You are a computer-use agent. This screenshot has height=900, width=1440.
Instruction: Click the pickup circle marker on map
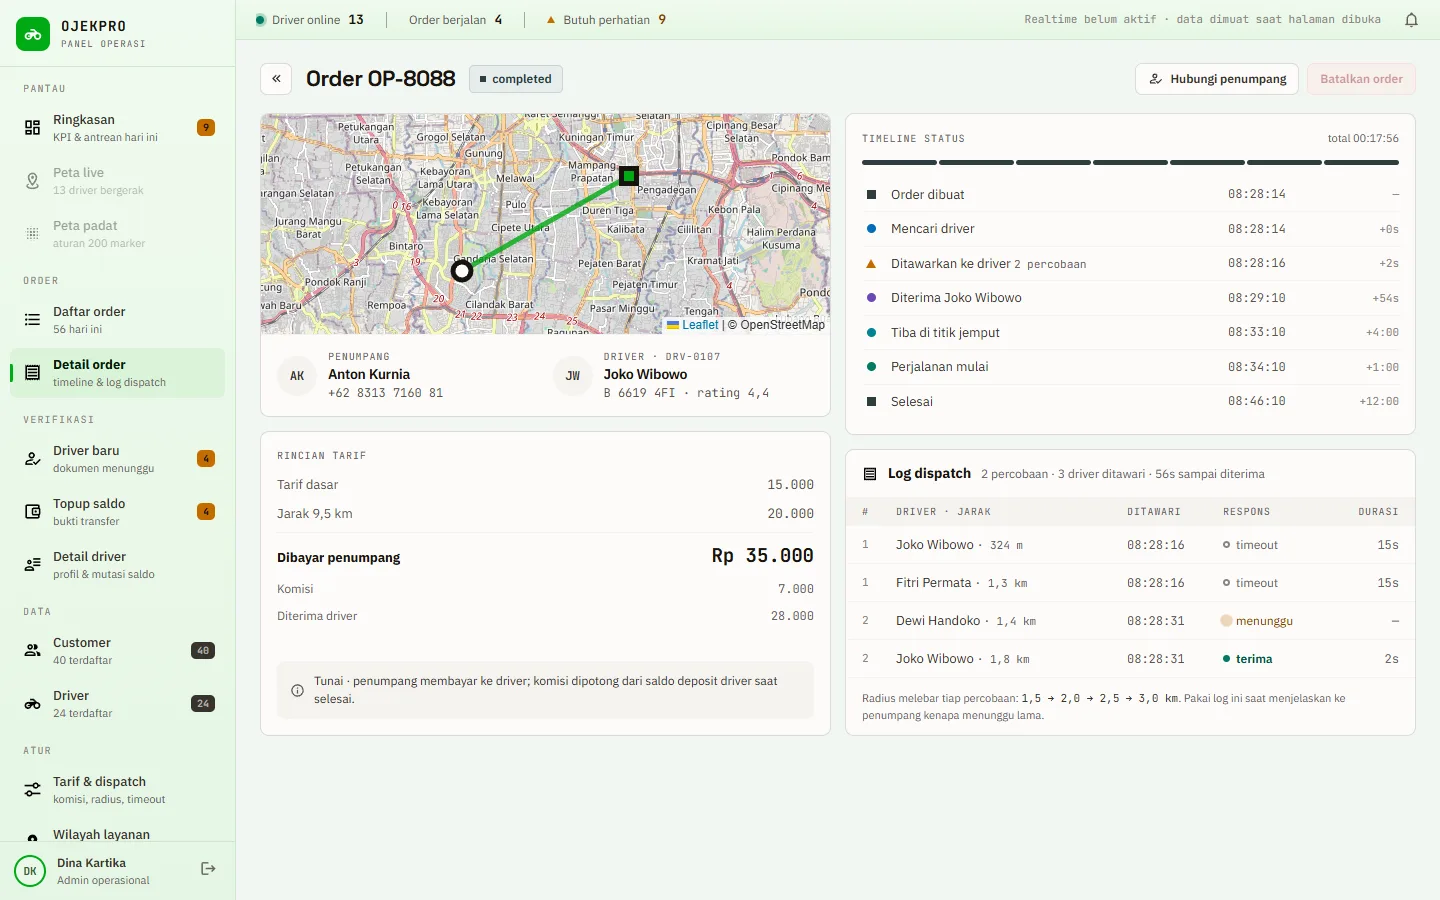coord(462,270)
